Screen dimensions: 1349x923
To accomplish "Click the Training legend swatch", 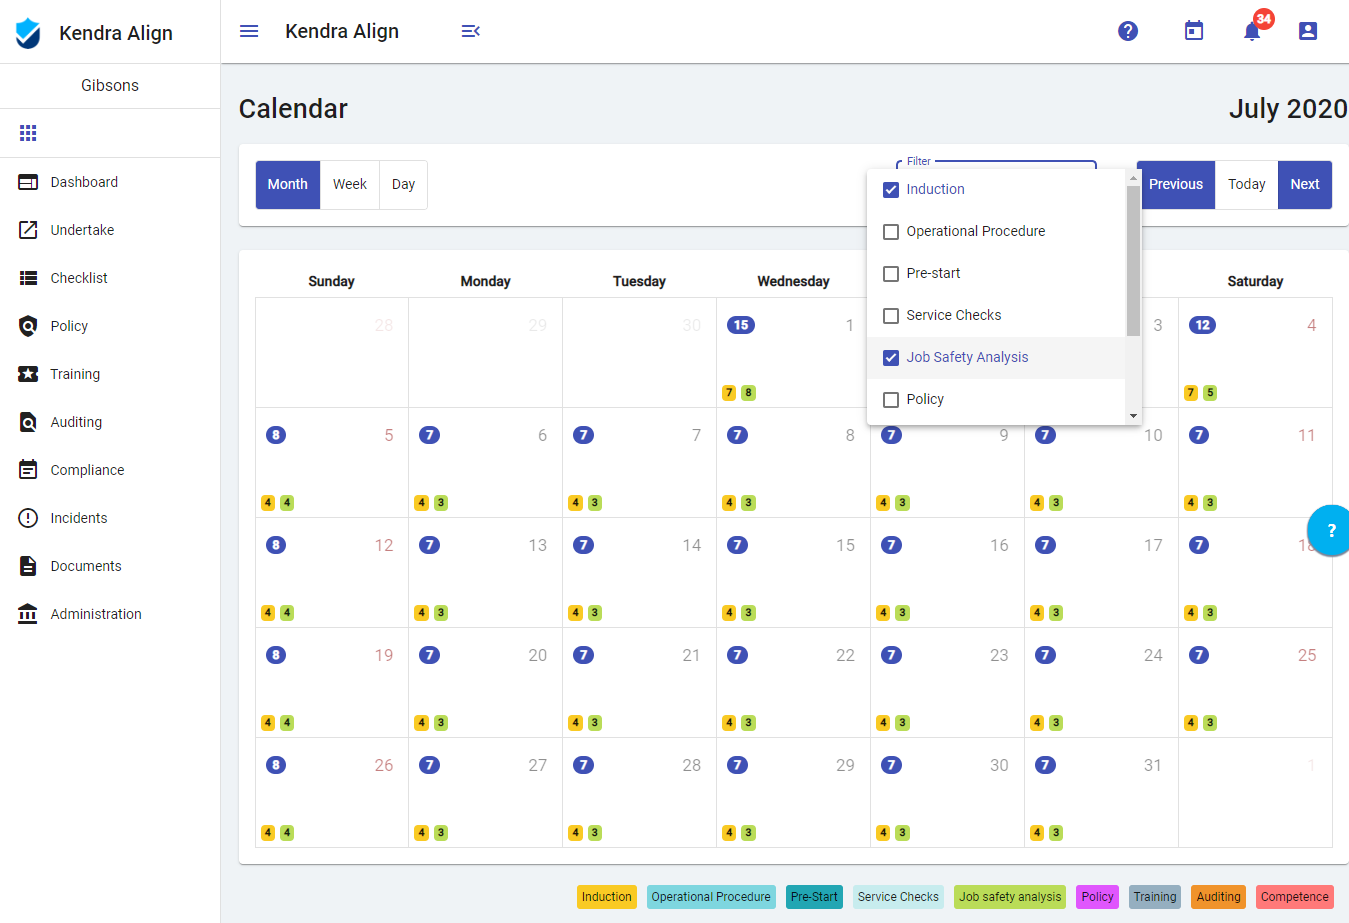I will tap(1155, 897).
